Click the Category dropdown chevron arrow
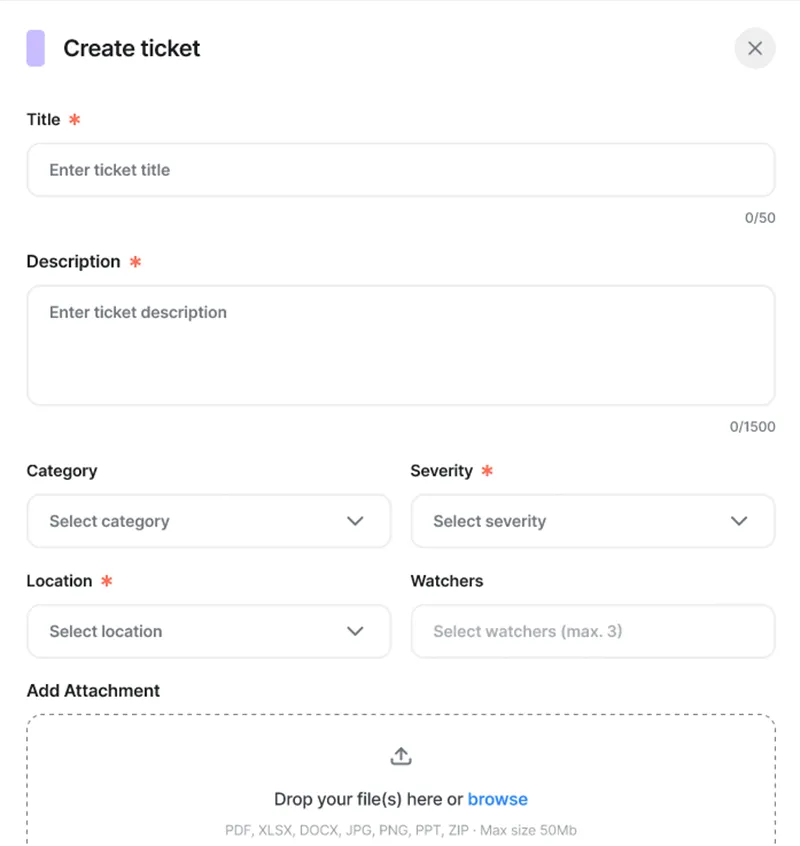This screenshot has height=846, width=800. [x=355, y=521]
